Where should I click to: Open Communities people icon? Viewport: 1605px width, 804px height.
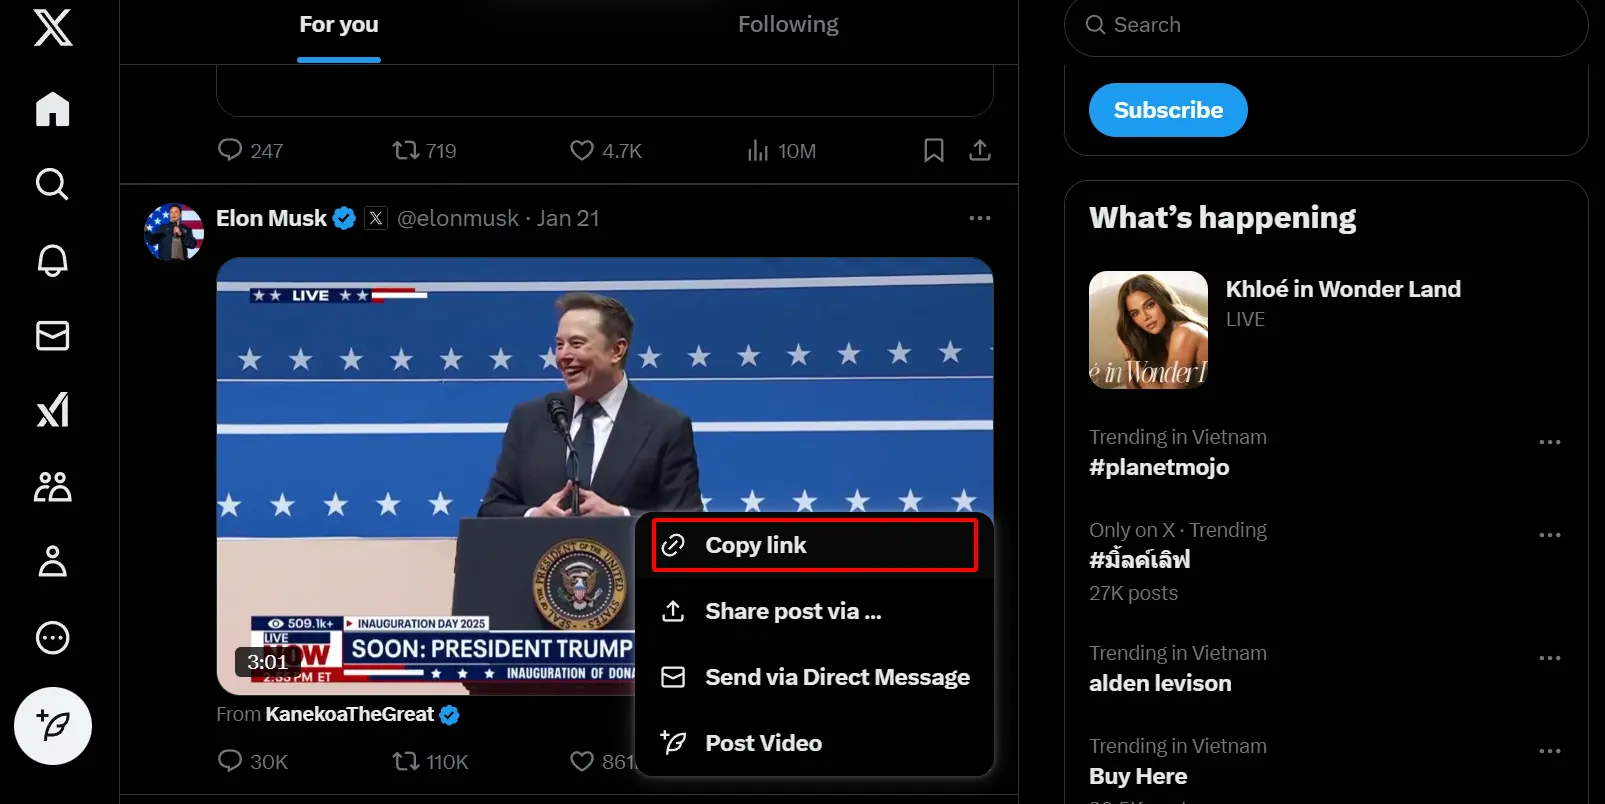(53, 487)
